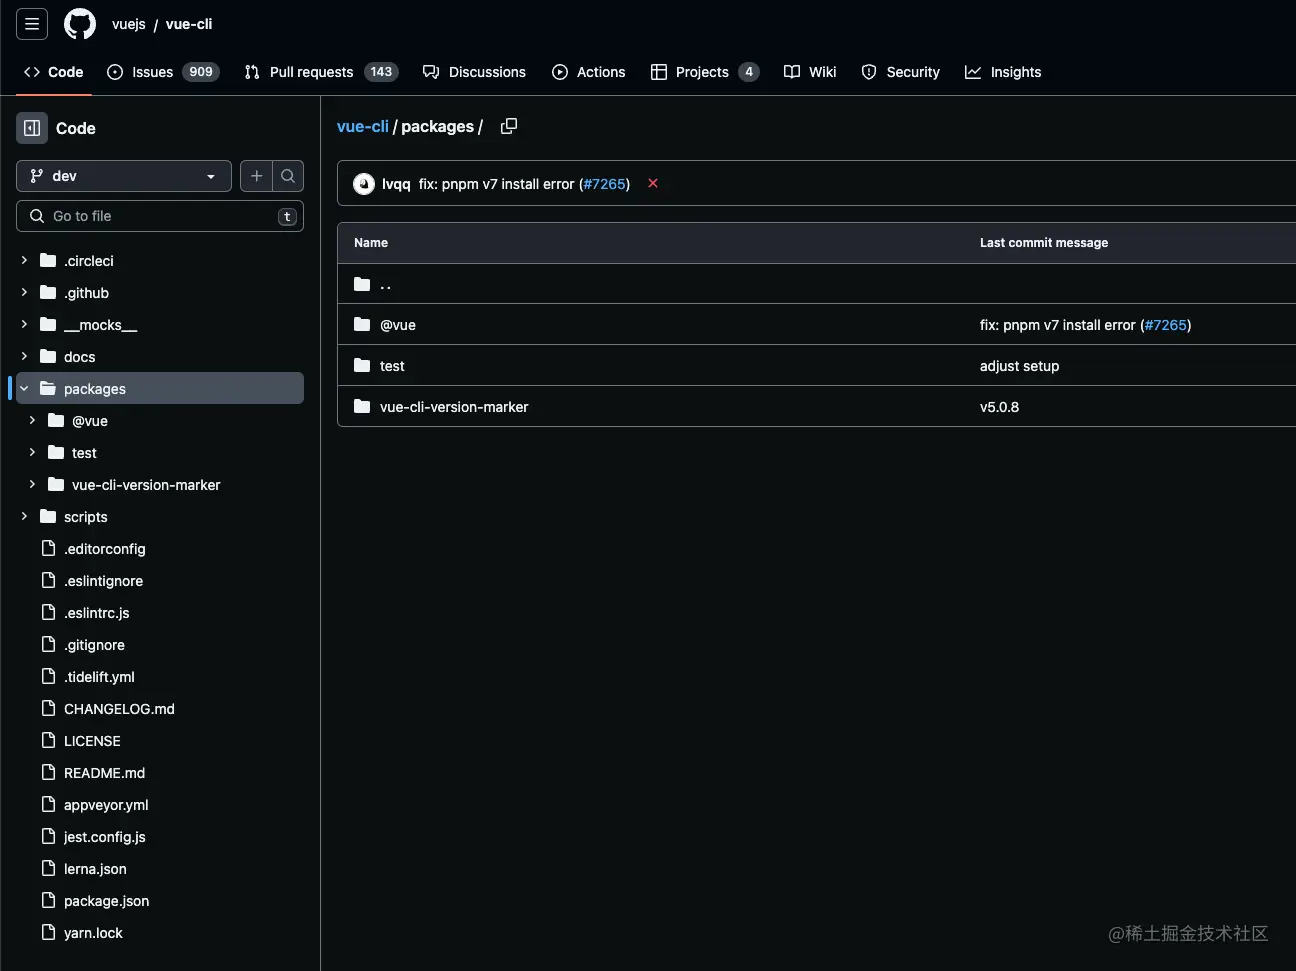Open the Projects tab
This screenshot has width=1296, height=971.
705,72
